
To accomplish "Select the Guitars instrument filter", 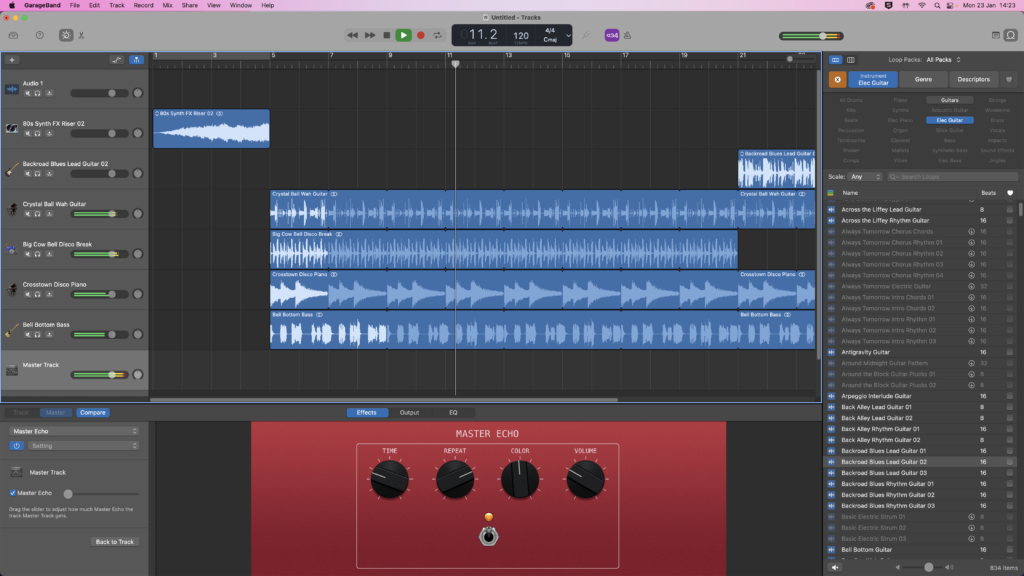I will tap(950, 101).
